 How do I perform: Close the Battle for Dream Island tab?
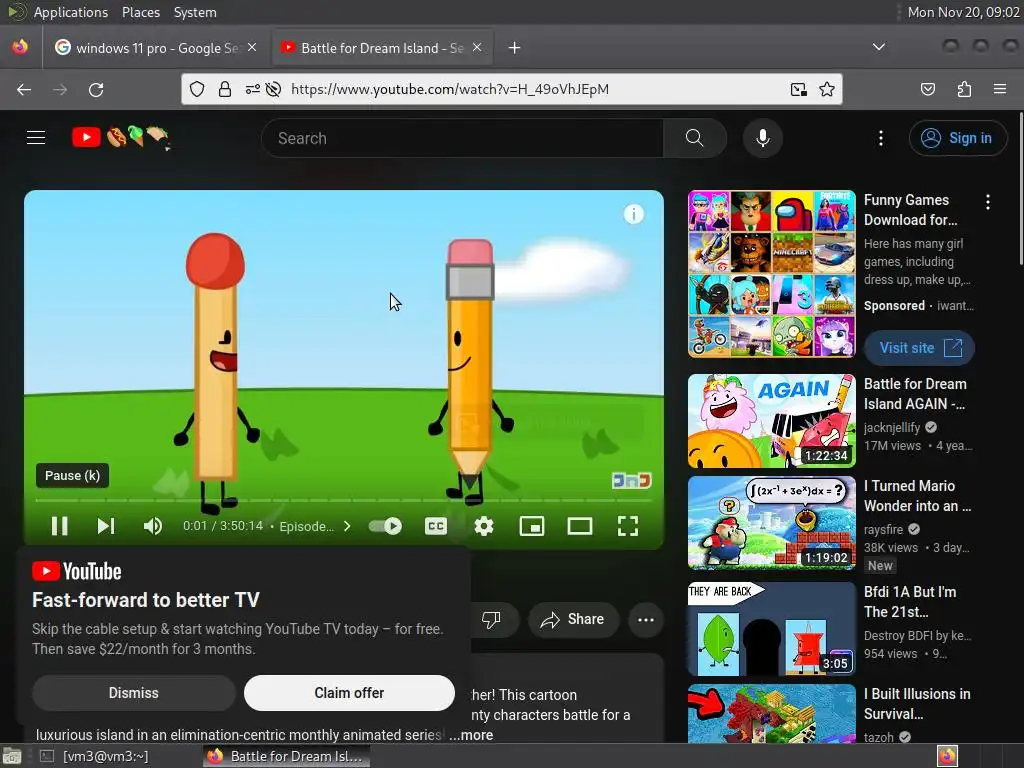pyautogui.click(x=477, y=47)
